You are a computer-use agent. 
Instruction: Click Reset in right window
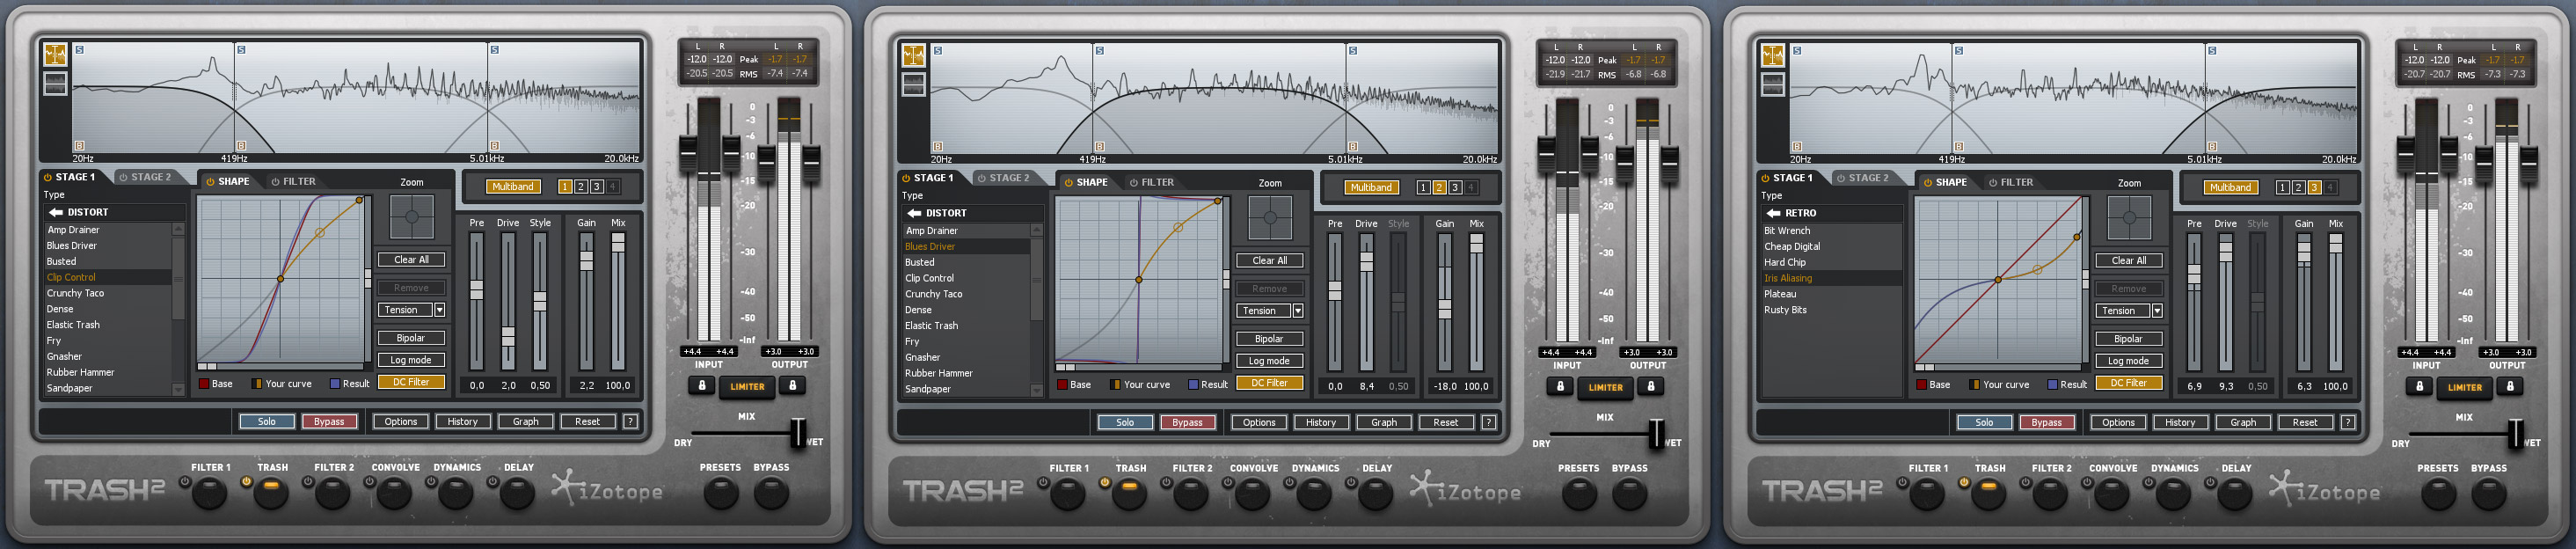point(2305,423)
